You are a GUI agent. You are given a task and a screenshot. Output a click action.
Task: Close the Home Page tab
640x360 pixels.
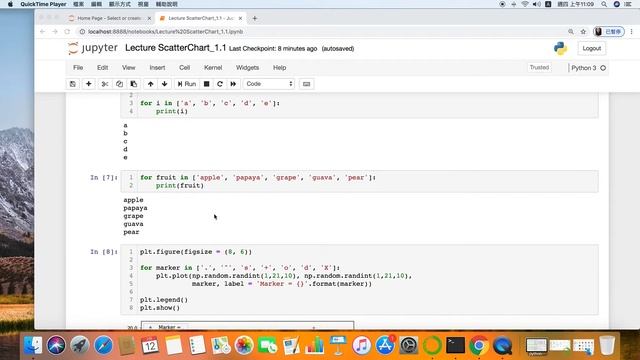pyautogui.click(x=149, y=18)
